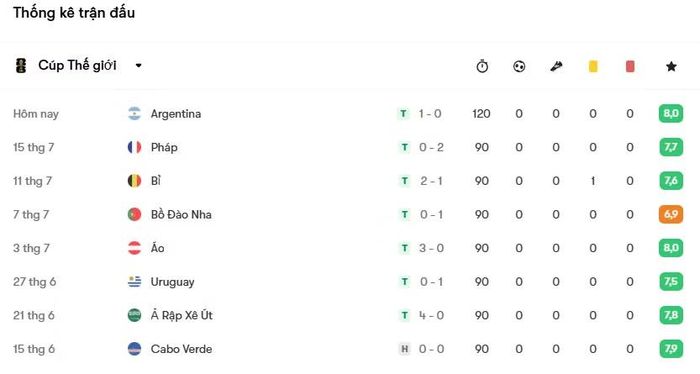Click the World Cup trophy icon

click(x=21, y=66)
